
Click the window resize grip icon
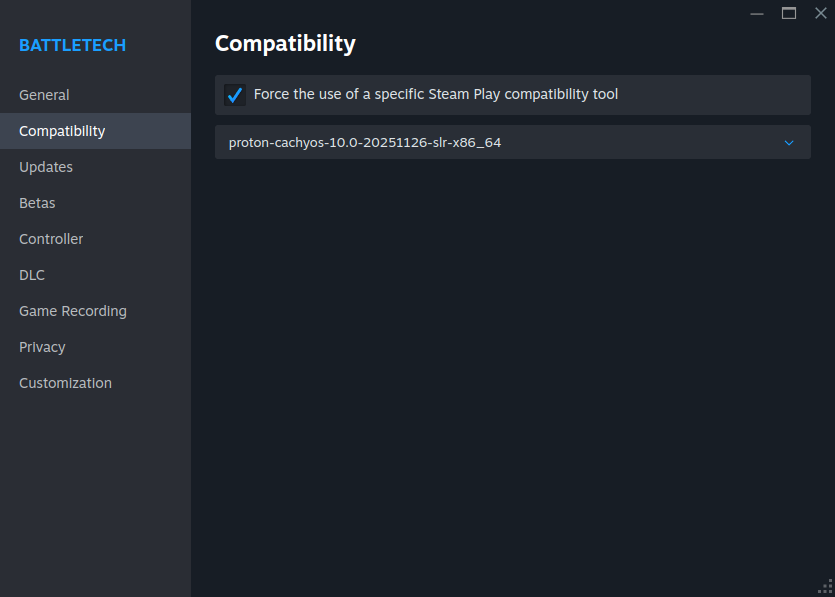point(825,587)
